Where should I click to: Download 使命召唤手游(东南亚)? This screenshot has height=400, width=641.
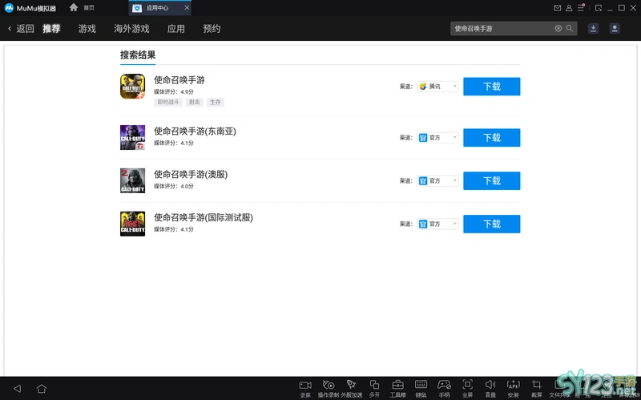point(492,137)
